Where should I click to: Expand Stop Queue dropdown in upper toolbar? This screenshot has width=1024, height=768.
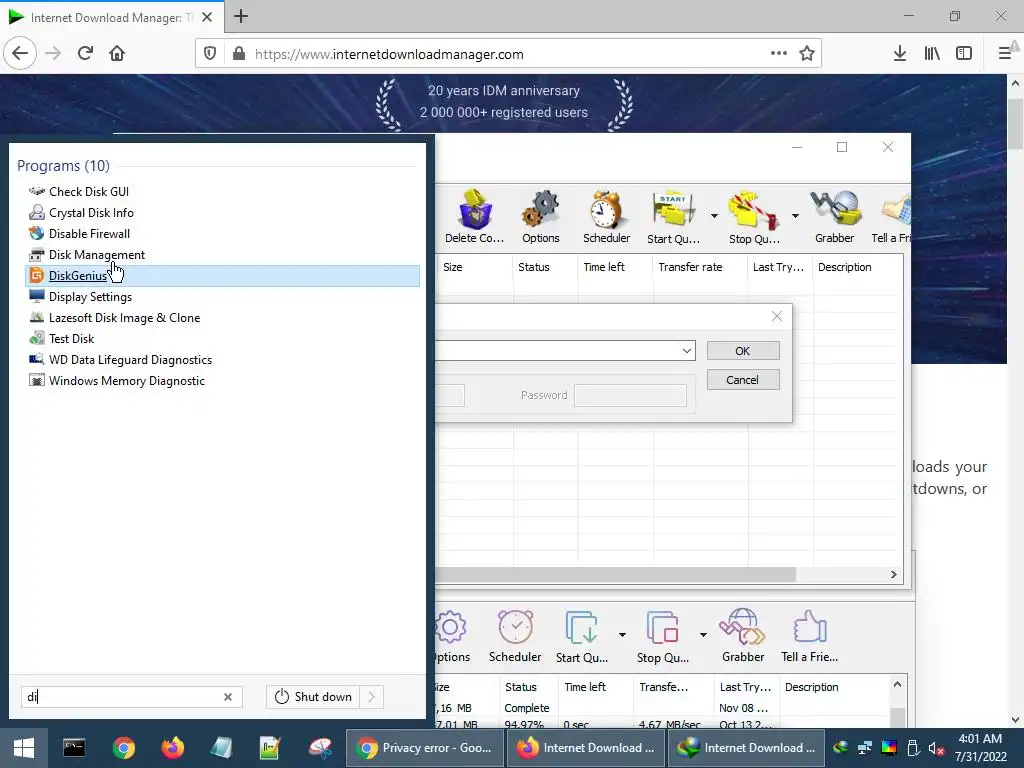tap(795, 216)
